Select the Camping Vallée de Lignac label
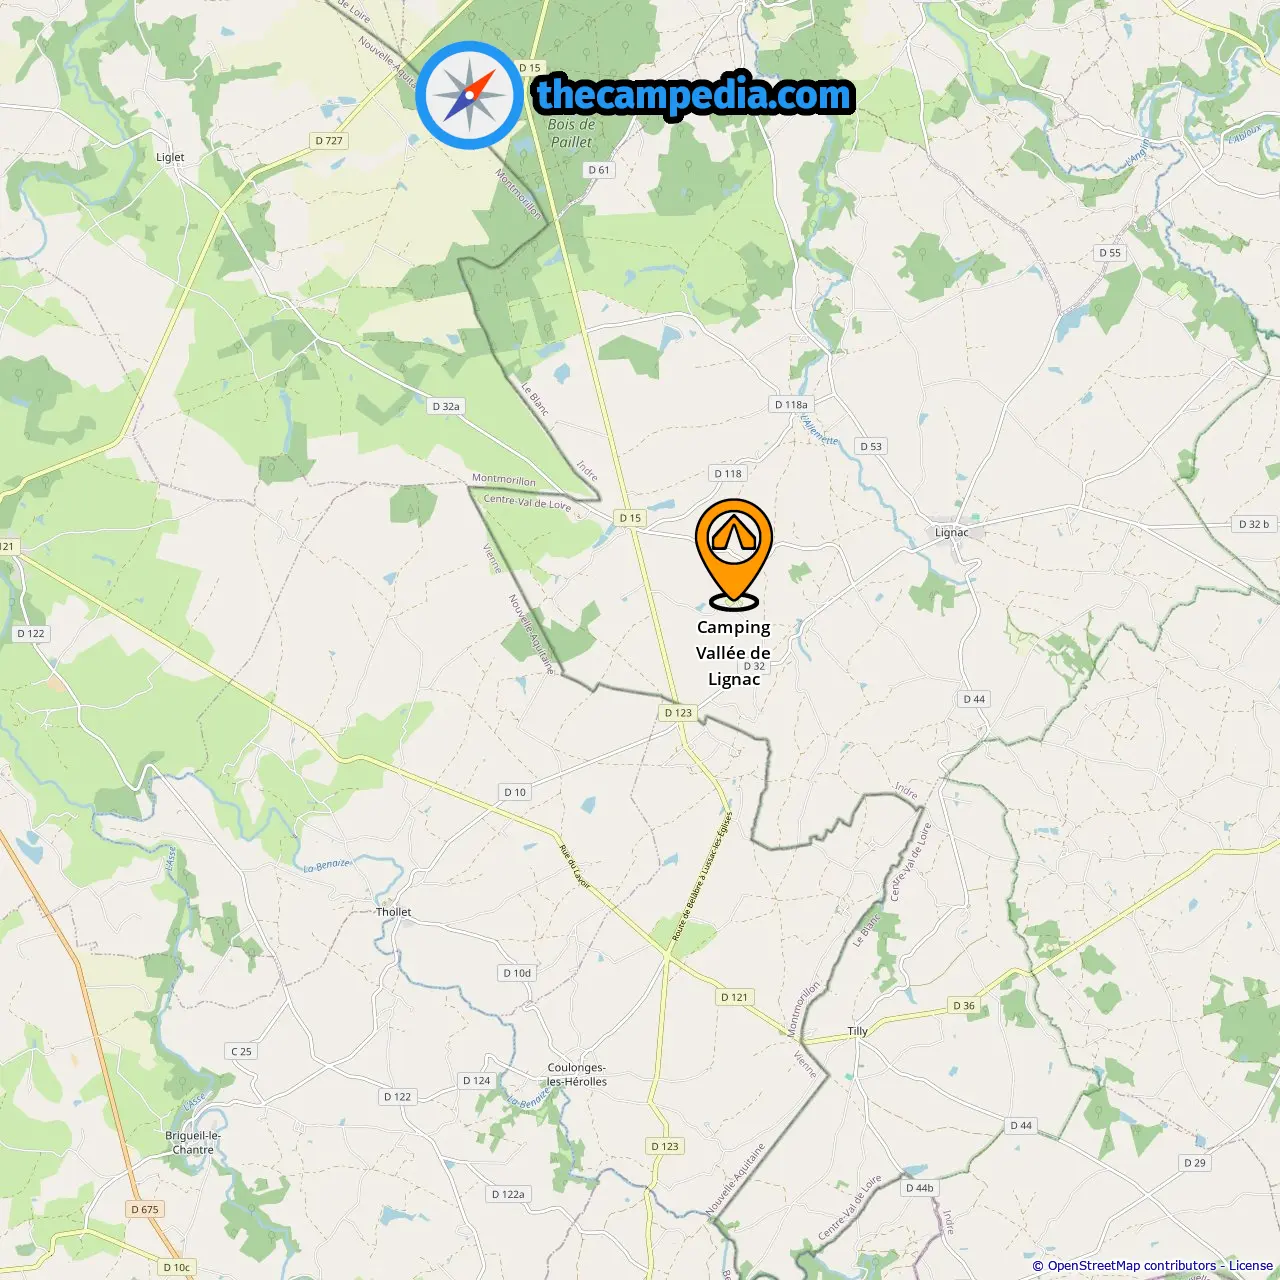The width and height of the screenshot is (1280, 1280). (734, 653)
